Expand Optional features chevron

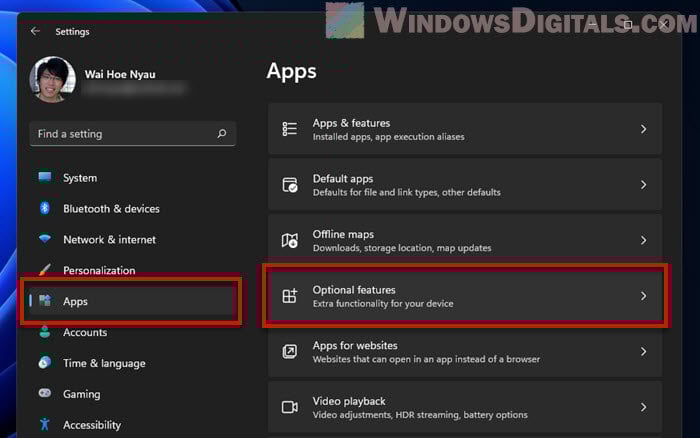(643, 296)
